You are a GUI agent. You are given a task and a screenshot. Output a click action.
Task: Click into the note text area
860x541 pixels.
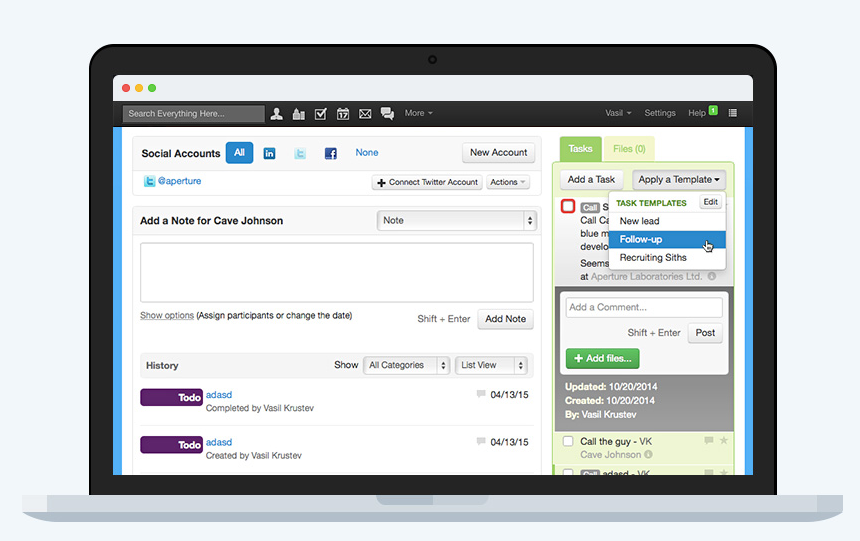337,273
